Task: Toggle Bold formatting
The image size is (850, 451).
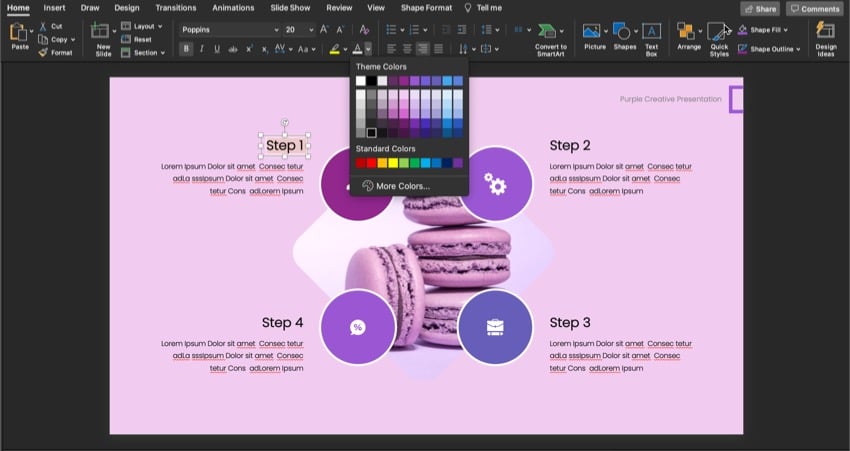Action: [187, 48]
